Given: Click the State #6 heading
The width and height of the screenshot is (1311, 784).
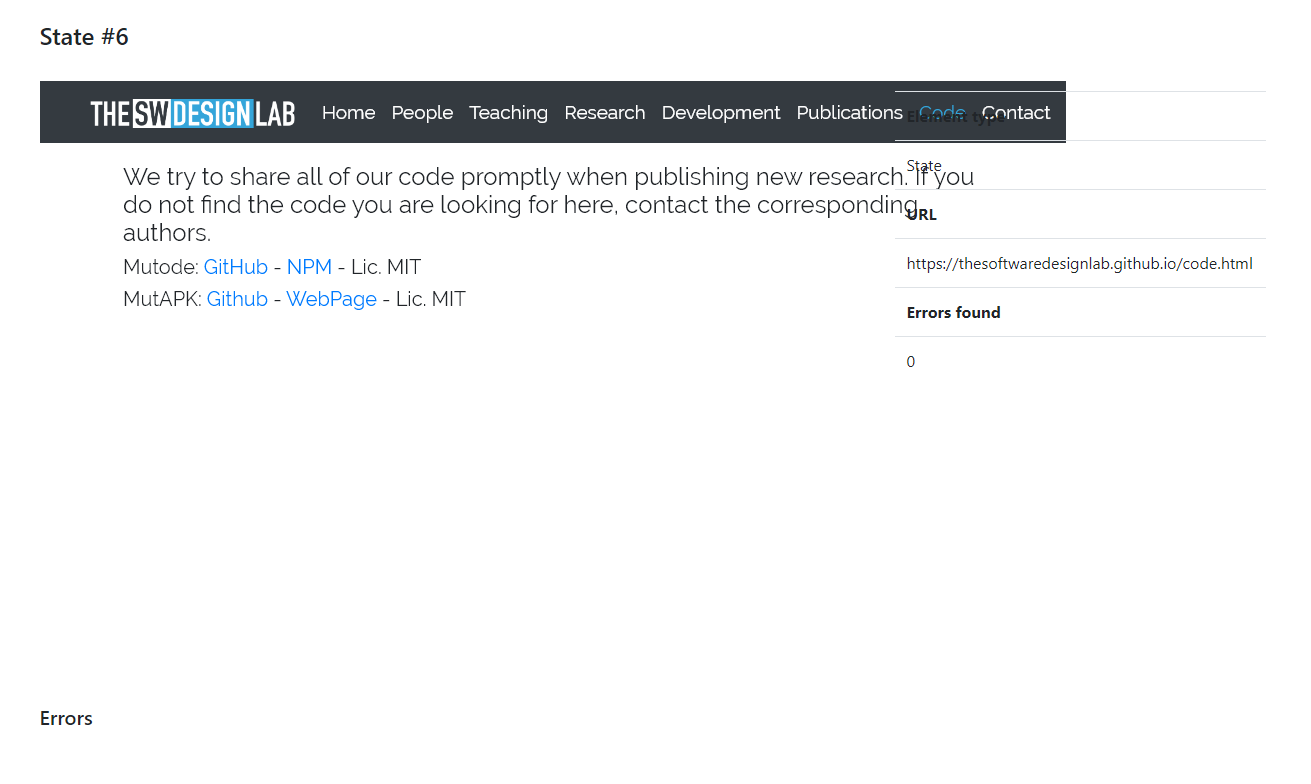Looking at the screenshot, I should coord(84,37).
